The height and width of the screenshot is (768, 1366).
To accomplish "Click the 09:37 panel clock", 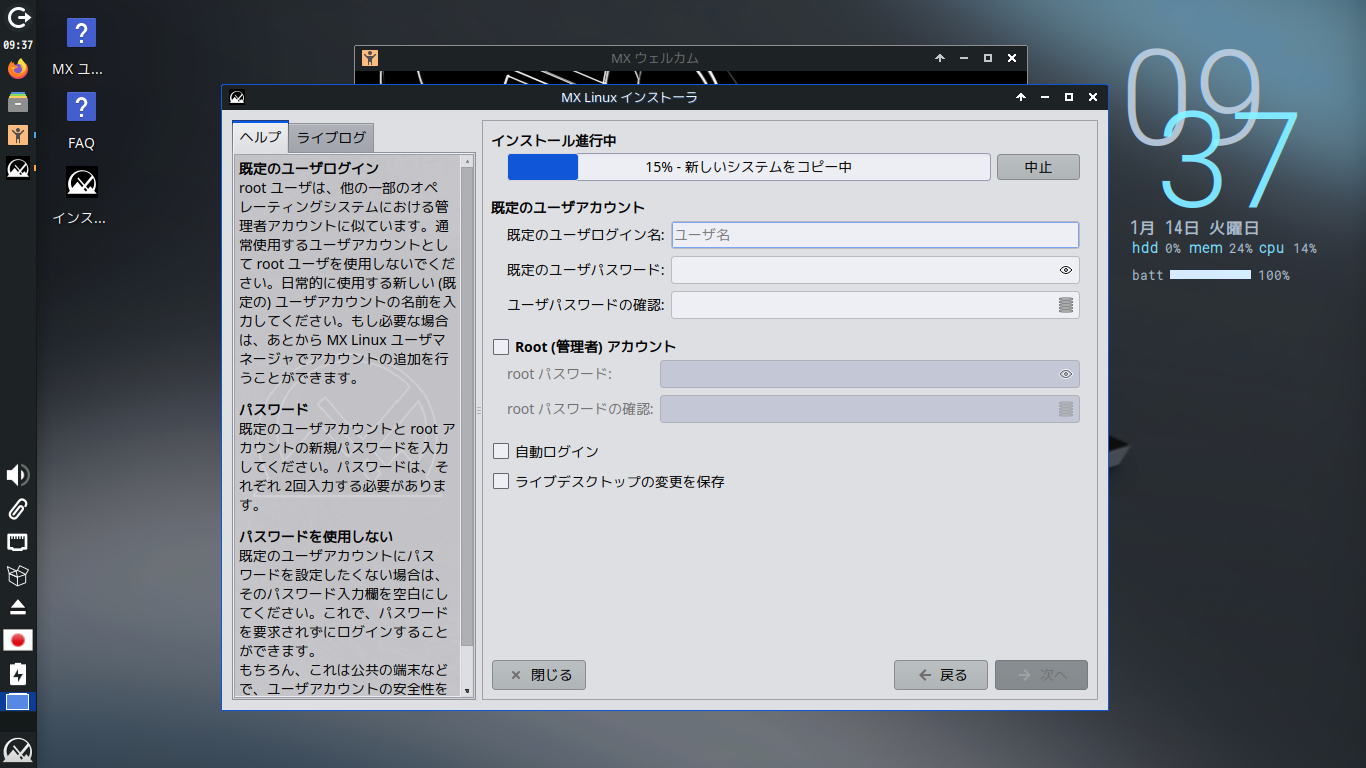I will tap(18, 44).
